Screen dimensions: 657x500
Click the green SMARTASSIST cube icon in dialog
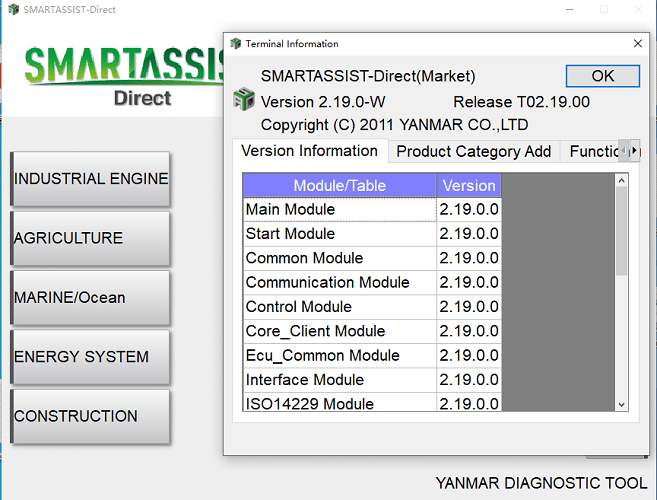pyautogui.click(x=243, y=100)
